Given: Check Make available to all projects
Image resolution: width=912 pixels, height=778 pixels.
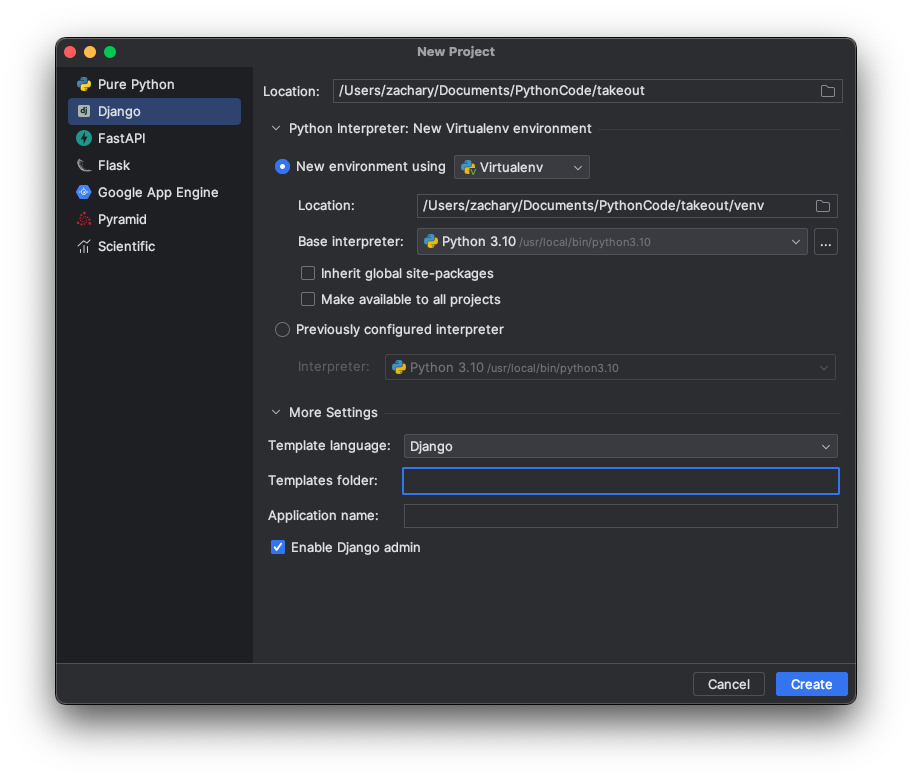Looking at the screenshot, I should tap(308, 299).
